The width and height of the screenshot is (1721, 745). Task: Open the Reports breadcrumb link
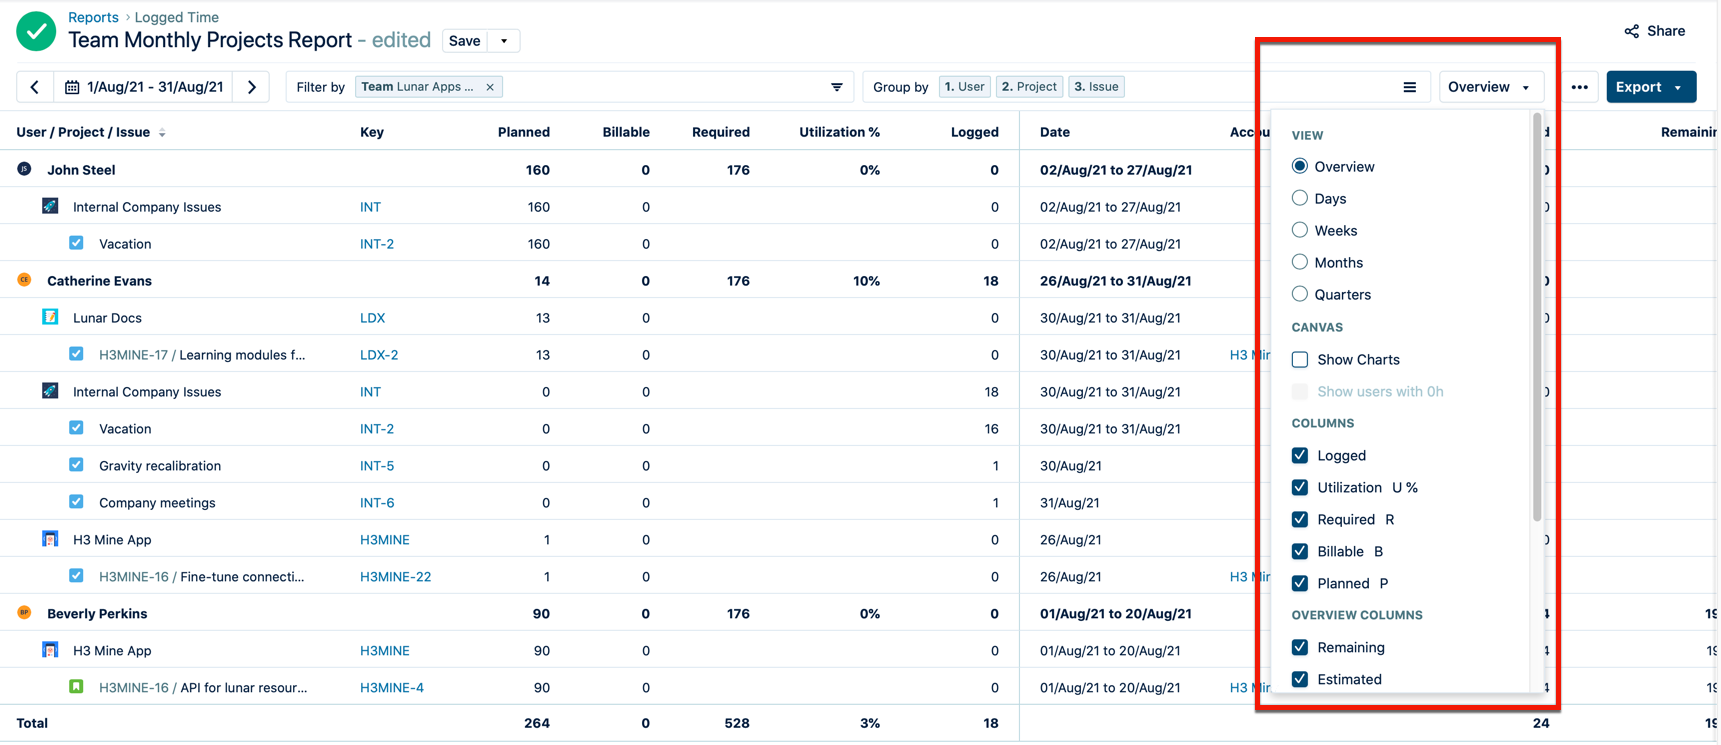(x=93, y=17)
